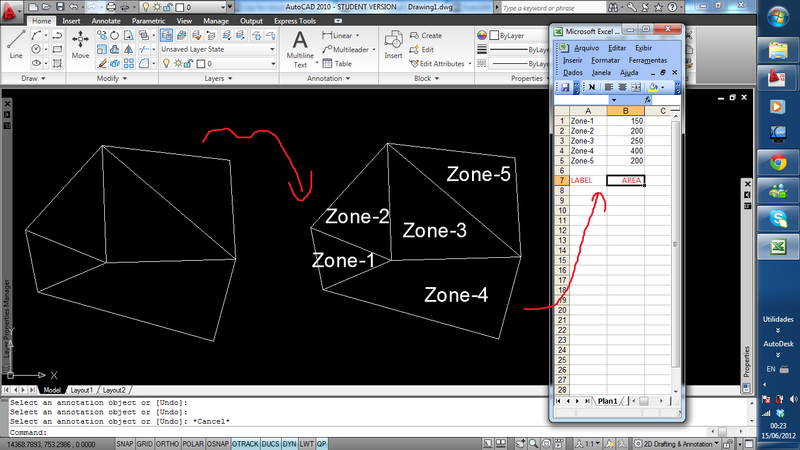
Task: Expand the Modify panel flyout
Action: [112, 78]
